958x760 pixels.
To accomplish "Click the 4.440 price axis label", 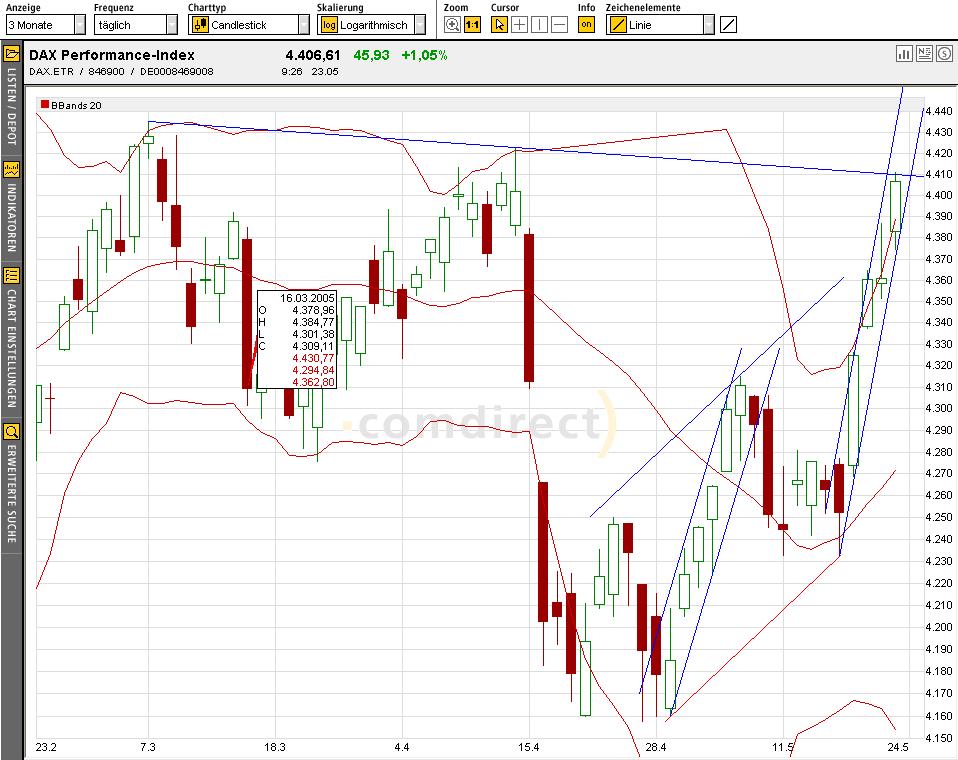I will (939, 111).
